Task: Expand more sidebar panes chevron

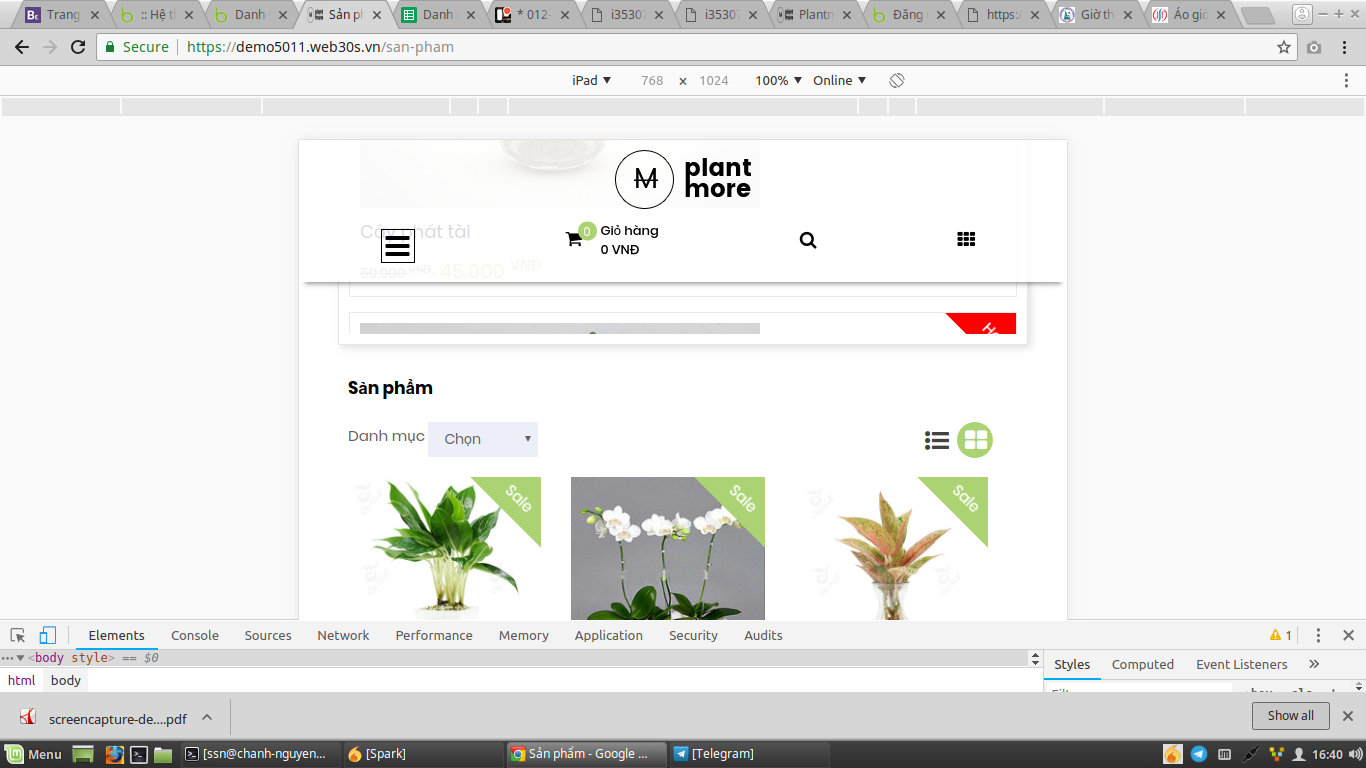Action: [1314, 664]
